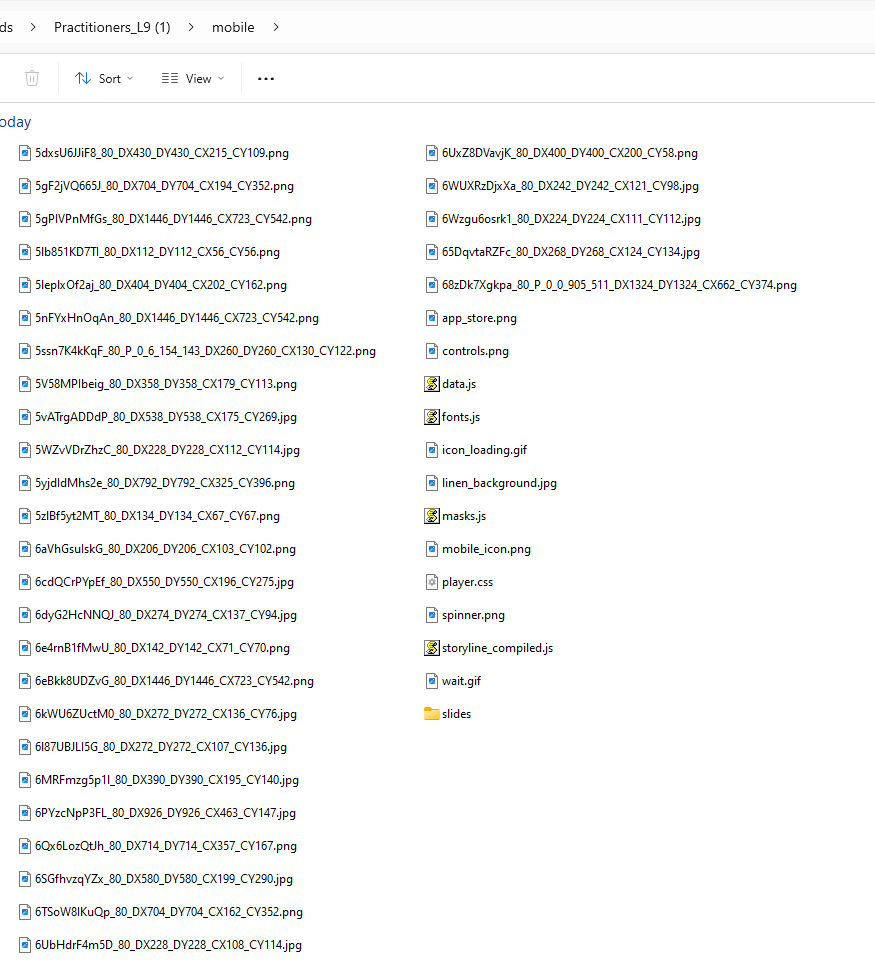Select file name 6Qx6LozQtJh_80_DX714
The image size is (875, 966).
[166, 845]
